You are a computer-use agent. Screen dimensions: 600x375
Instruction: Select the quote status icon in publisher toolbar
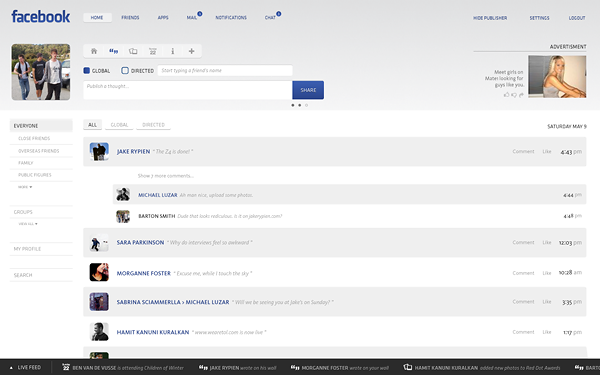114,51
